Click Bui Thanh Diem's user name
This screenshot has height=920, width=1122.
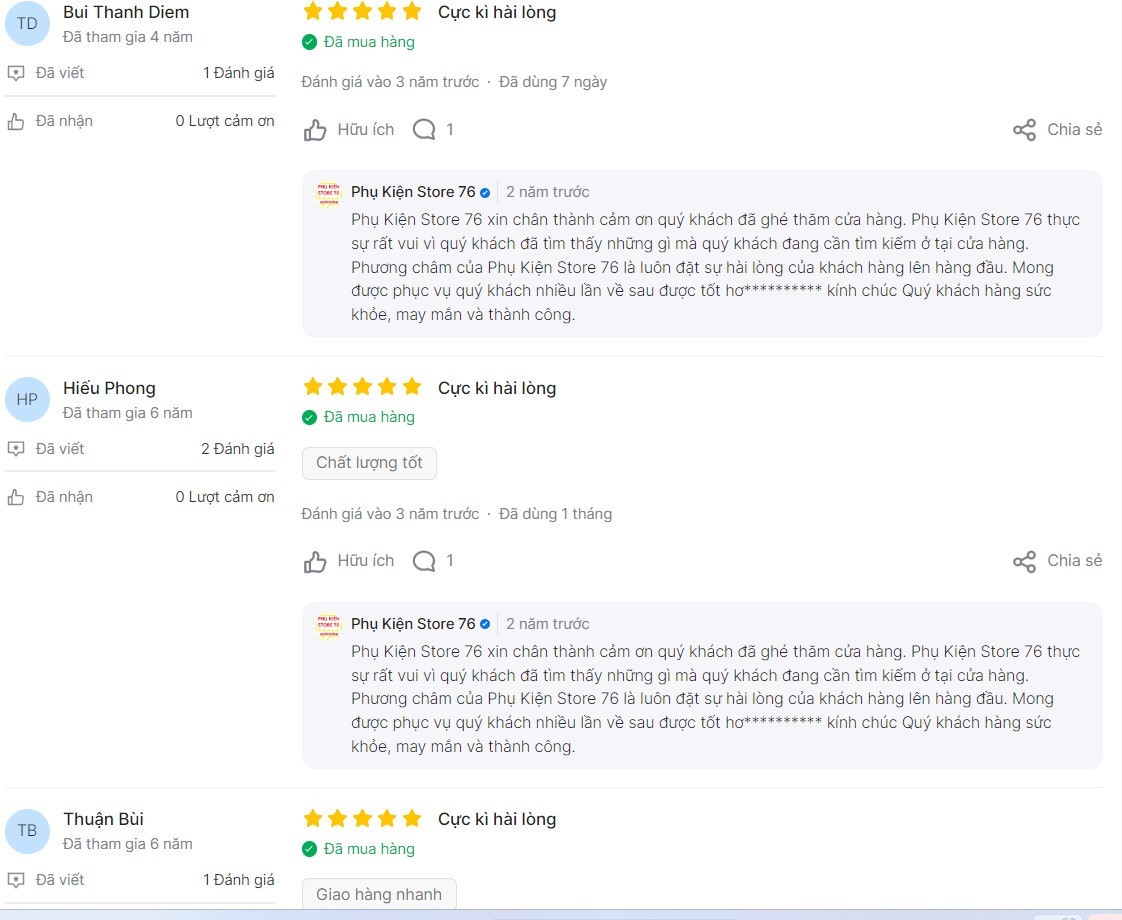point(126,12)
